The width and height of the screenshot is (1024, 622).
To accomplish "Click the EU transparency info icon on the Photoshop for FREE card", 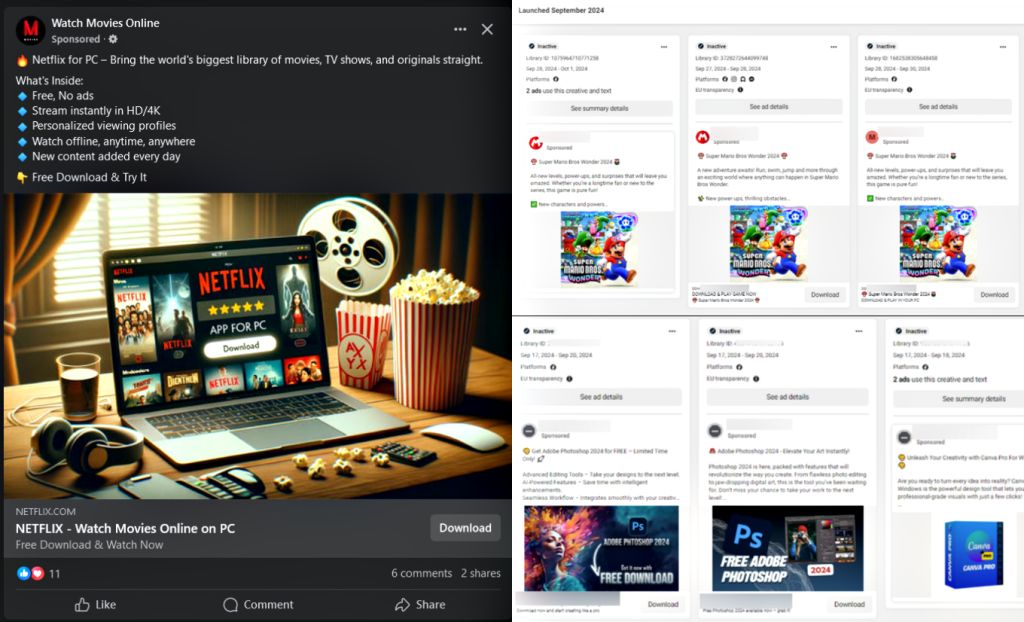I will (569, 379).
